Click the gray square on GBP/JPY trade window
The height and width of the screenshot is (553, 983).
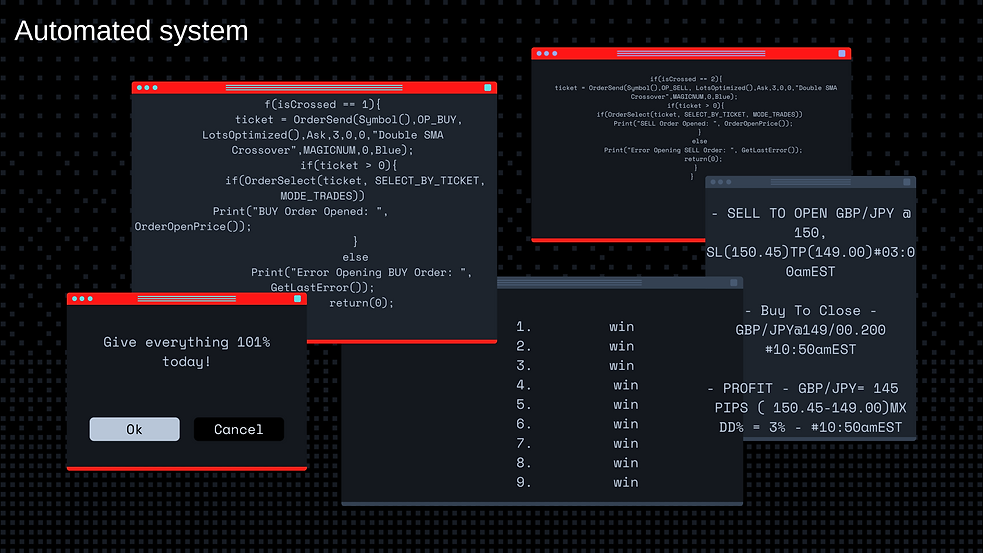pos(907,182)
